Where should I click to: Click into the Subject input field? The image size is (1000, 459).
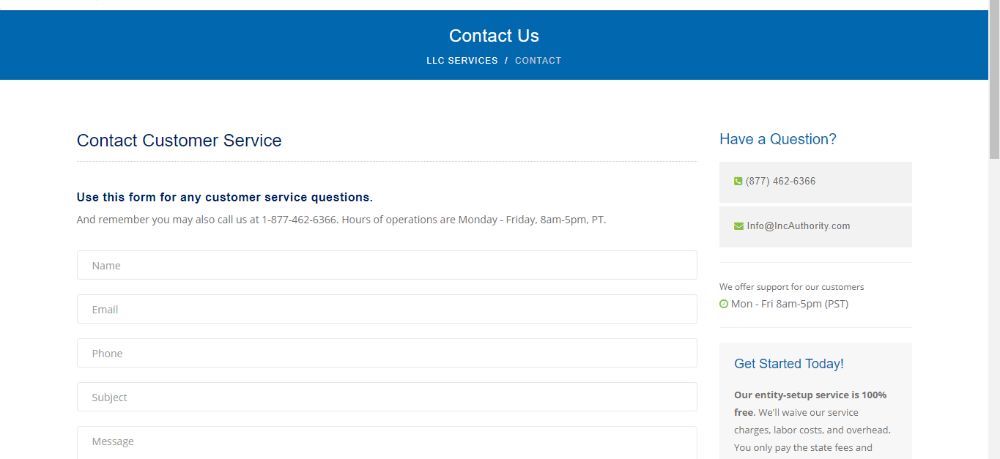(x=387, y=397)
